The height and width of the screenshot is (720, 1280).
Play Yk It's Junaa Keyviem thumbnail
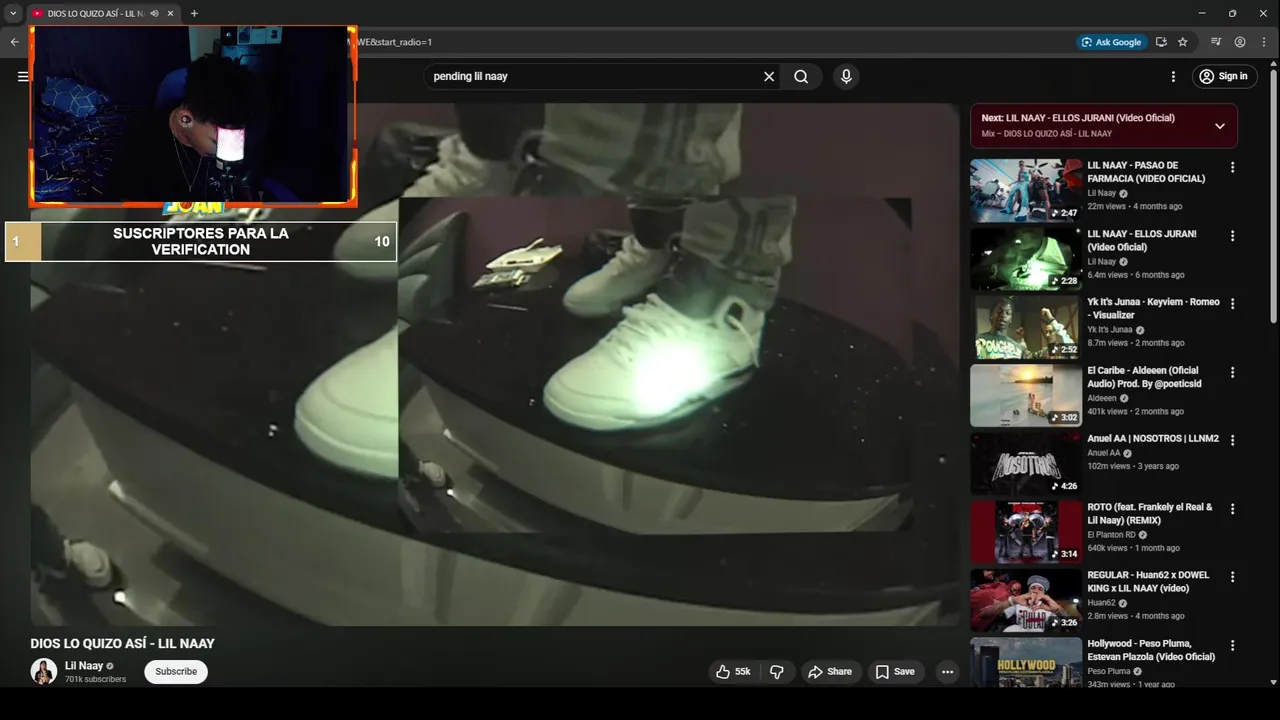(1026, 327)
